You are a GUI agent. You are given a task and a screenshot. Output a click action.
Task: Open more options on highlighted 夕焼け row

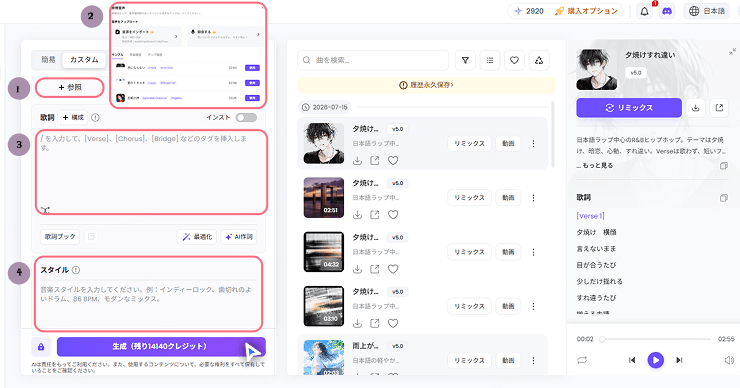coord(533,143)
